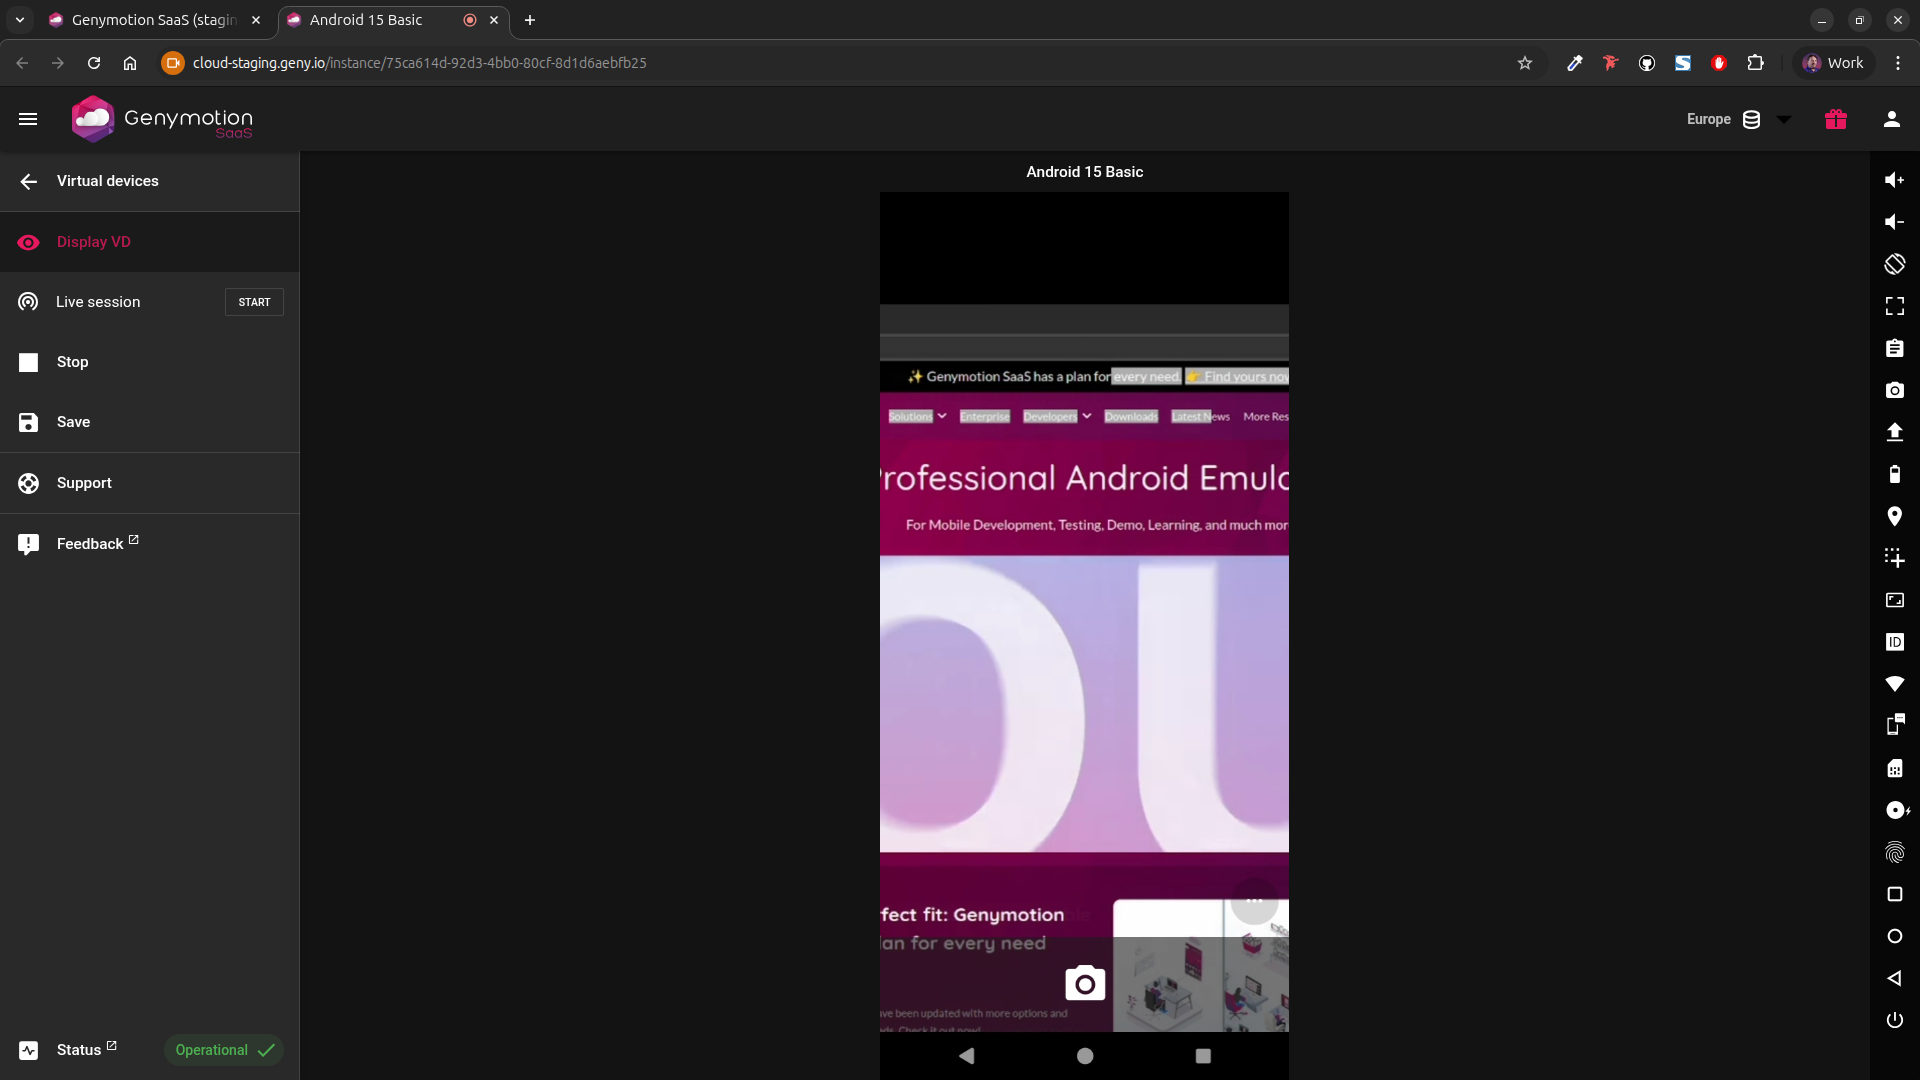Open the Support page

150,483
